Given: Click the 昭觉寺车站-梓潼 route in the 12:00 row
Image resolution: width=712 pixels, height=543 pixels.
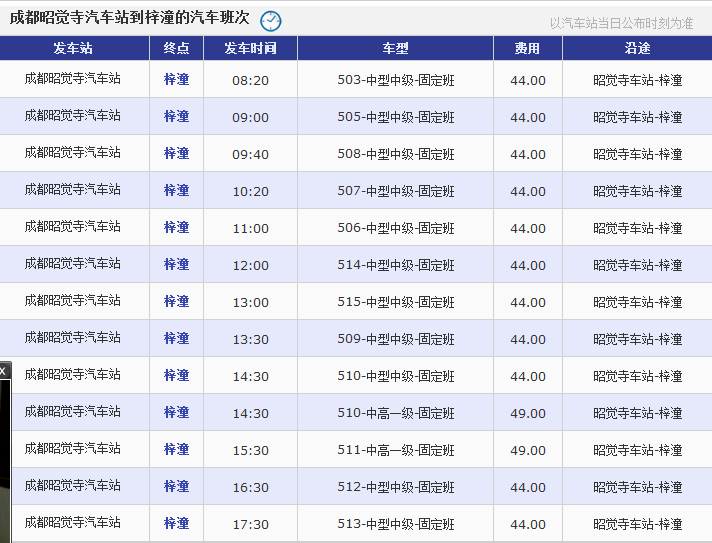Looking at the screenshot, I should [x=638, y=265].
